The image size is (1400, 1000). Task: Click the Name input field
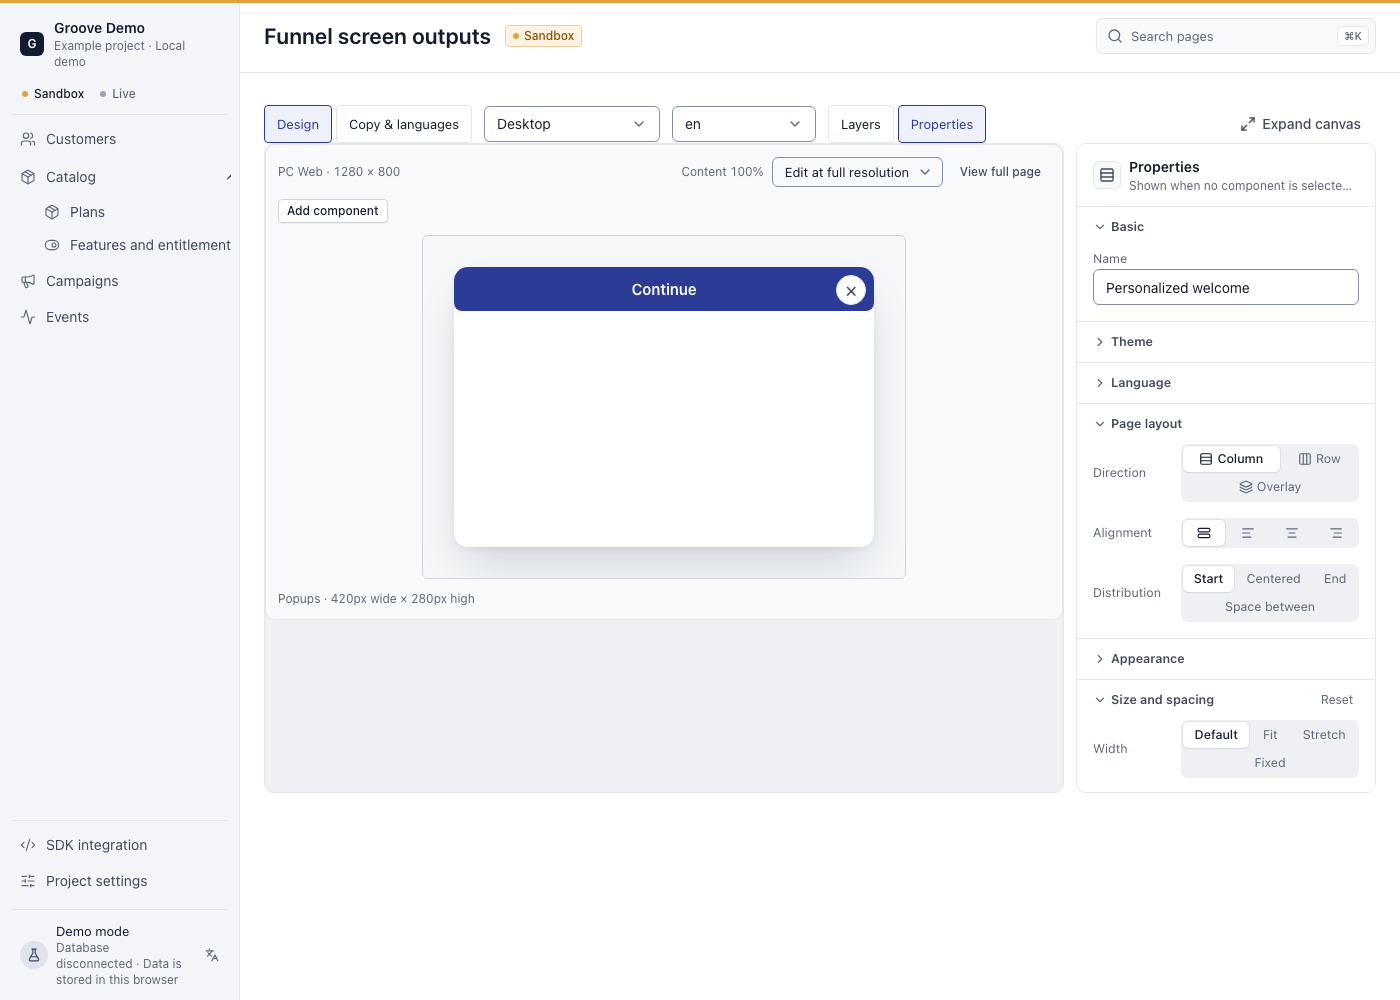1226,287
